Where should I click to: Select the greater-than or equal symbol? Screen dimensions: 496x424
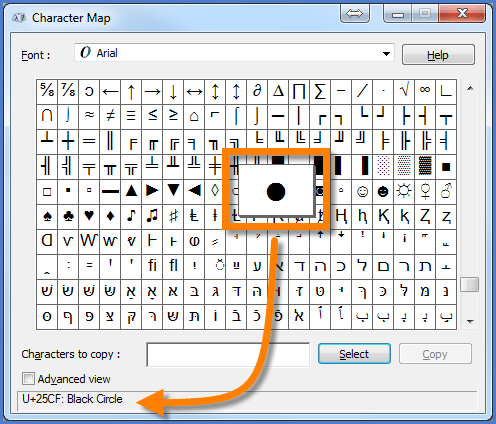click(x=173, y=116)
